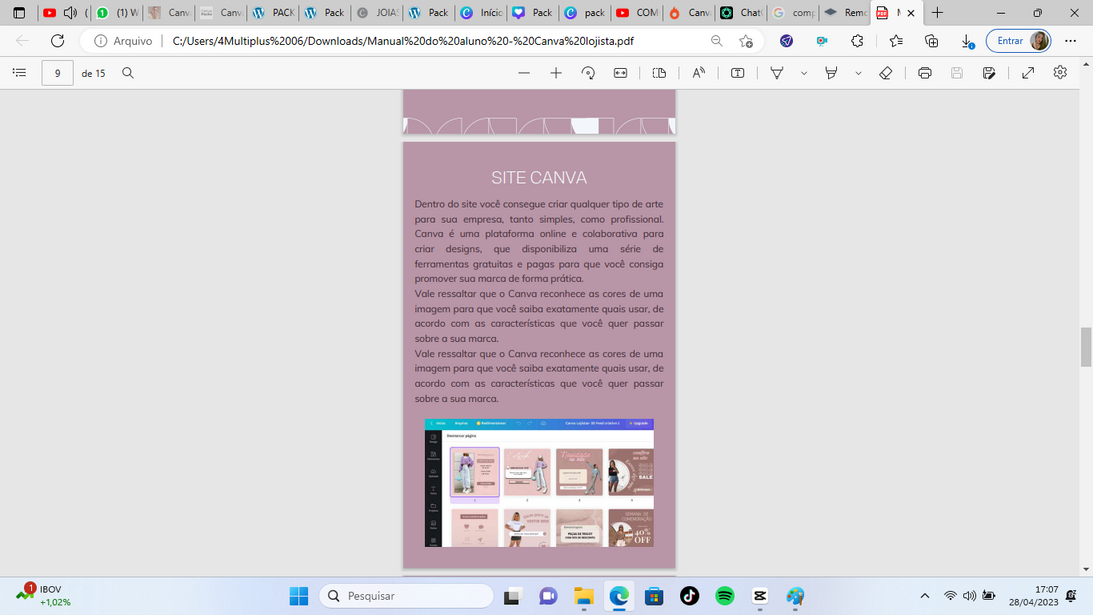Screen dimensions: 1093x615
Task: Open the Favorites list
Action: (x=896, y=41)
